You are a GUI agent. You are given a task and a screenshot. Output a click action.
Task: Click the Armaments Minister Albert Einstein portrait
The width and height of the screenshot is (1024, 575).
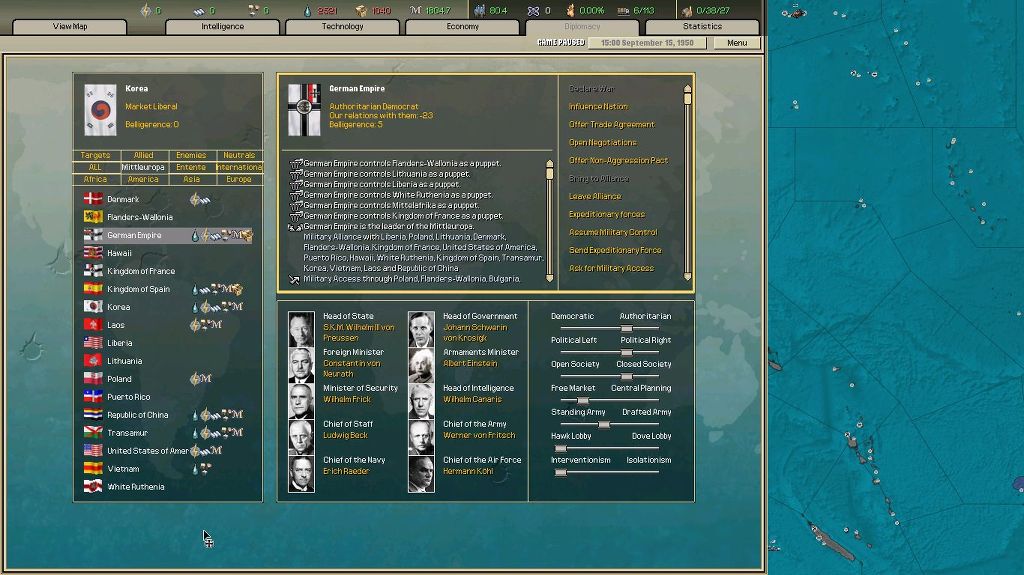(421, 365)
